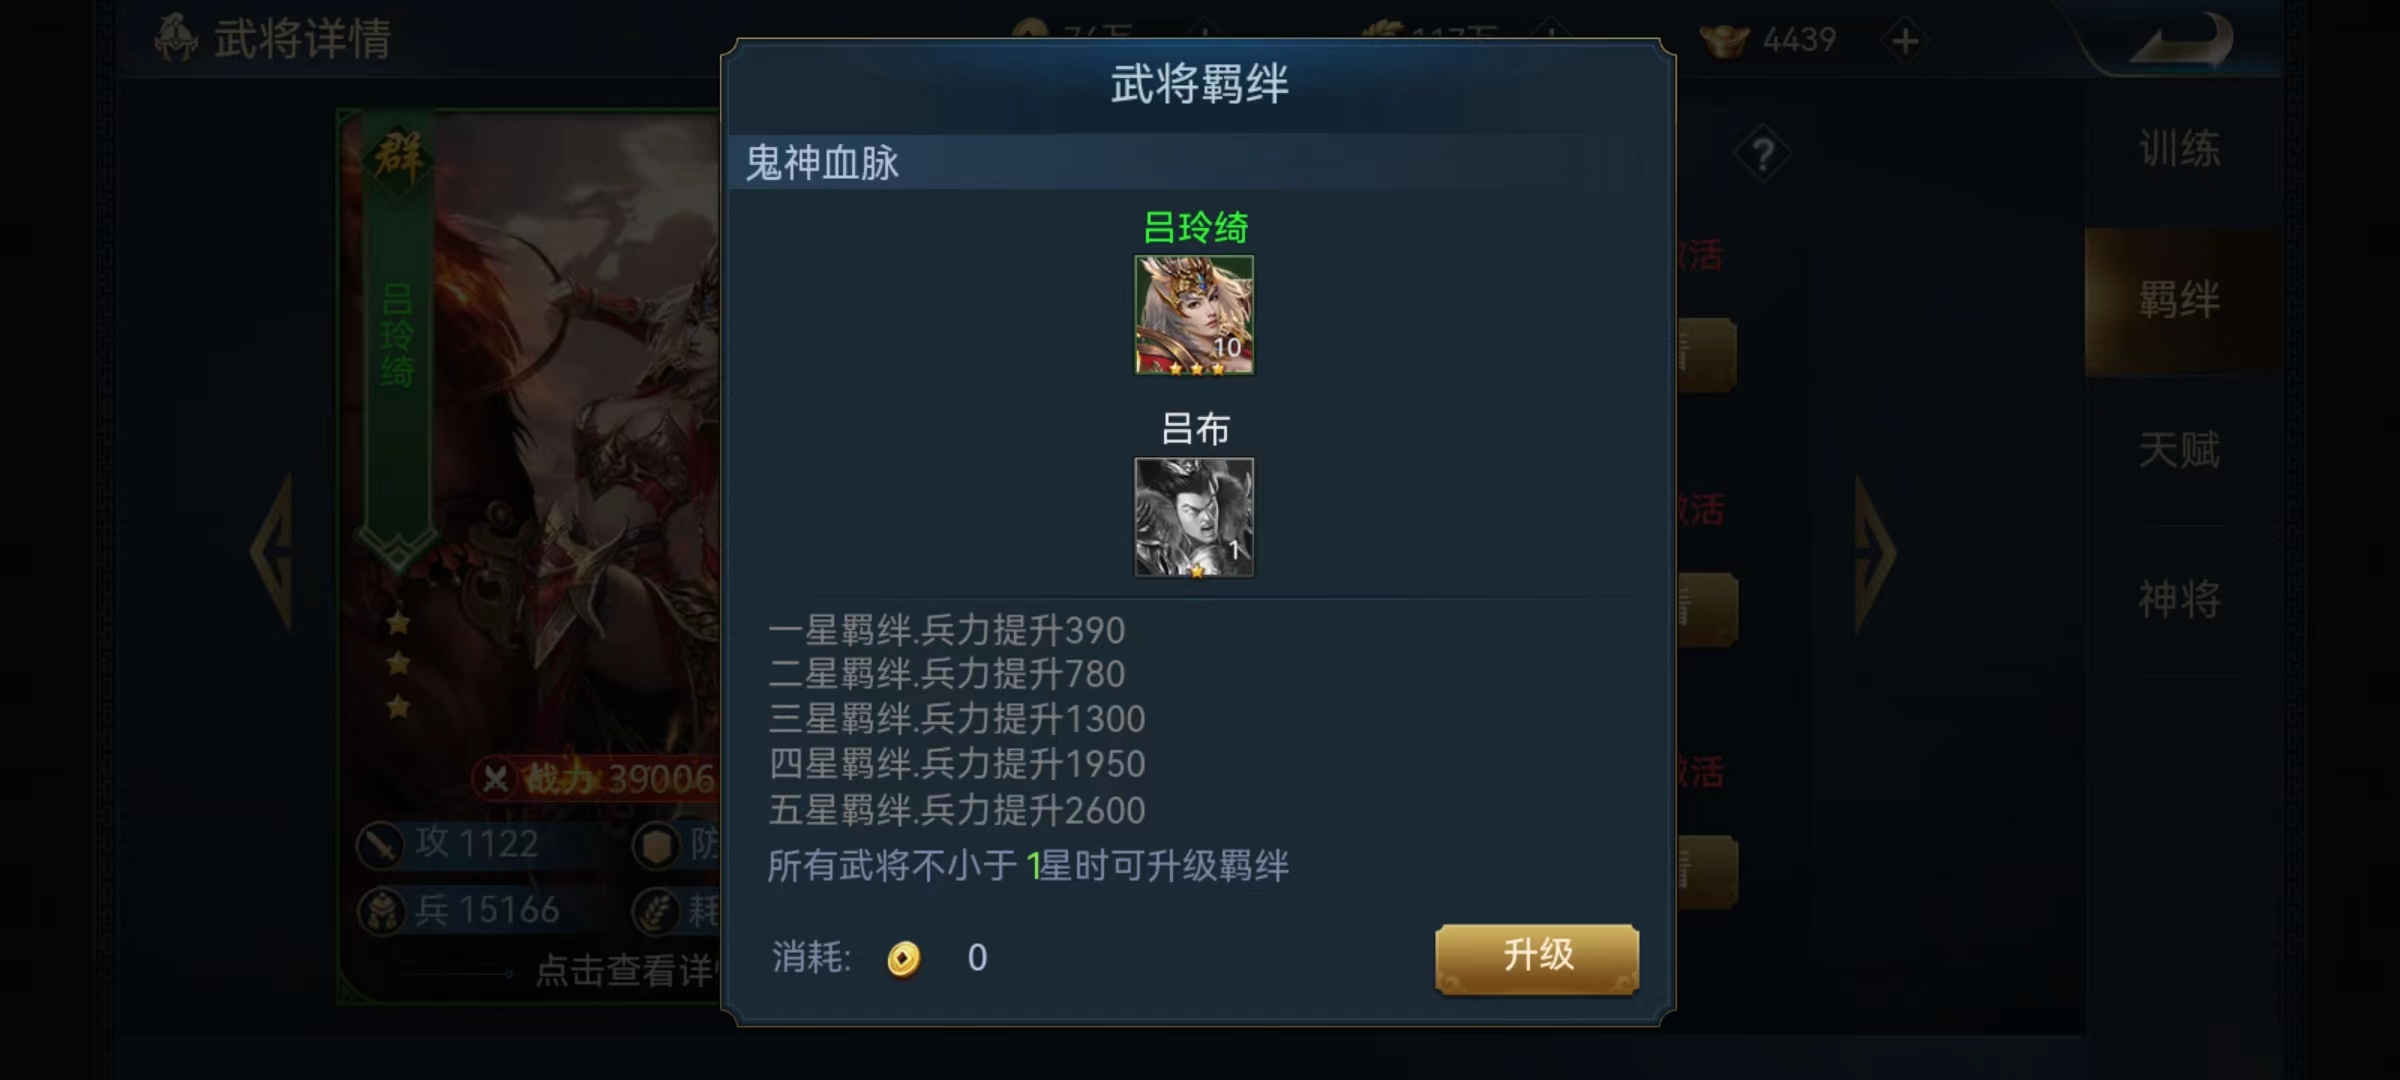Go to next hero with right arrow
Screen dimensions: 2400x1080
pos(1874,553)
